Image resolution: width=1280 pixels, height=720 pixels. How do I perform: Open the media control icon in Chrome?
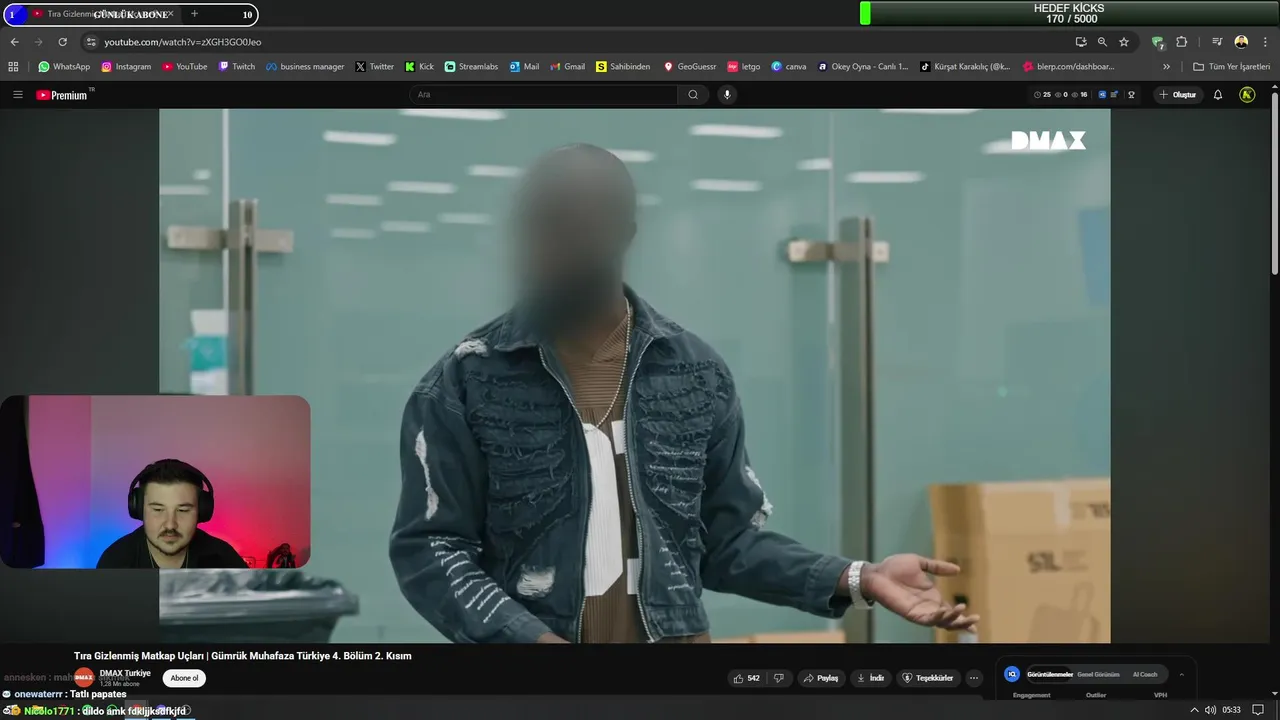[1217, 42]
